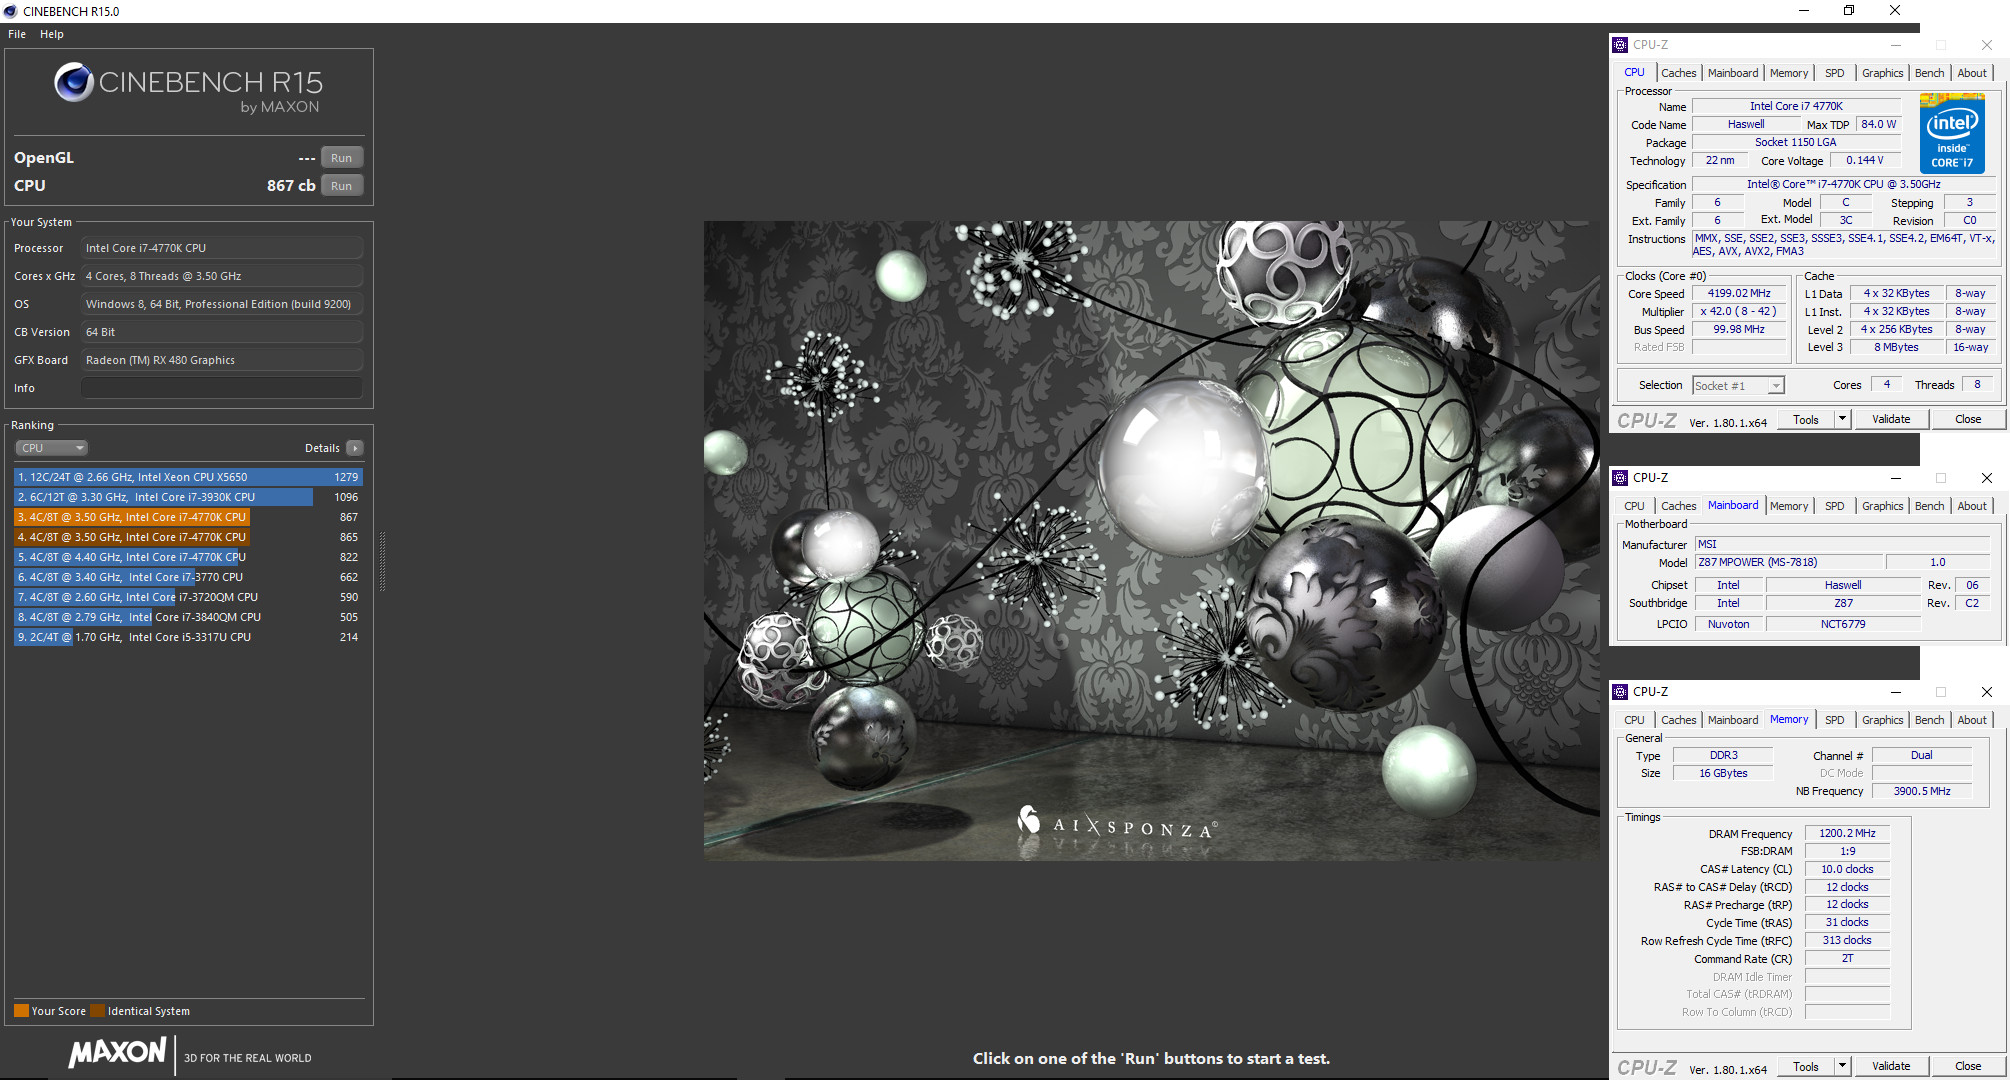The image size is (2010, 1080).
Task: Minimize the Memory CPU-Z window
Action: (x=1895, y=692)
